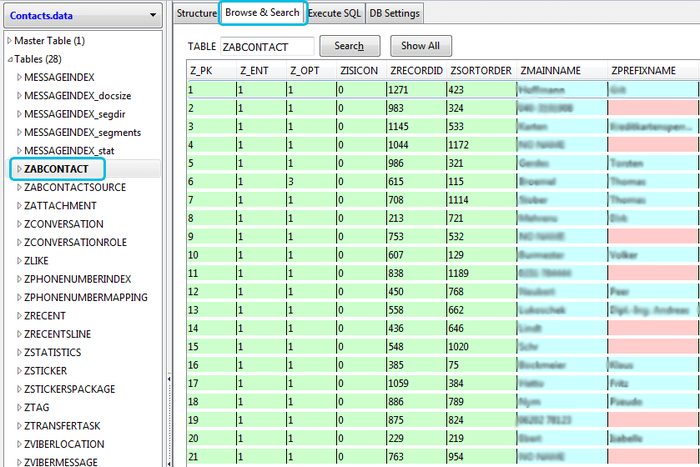Image resolution: width=700 pixels, height=467 pixels.
Task: Click ZRECORDID cell with value 213
Action: tap(417, 218)
